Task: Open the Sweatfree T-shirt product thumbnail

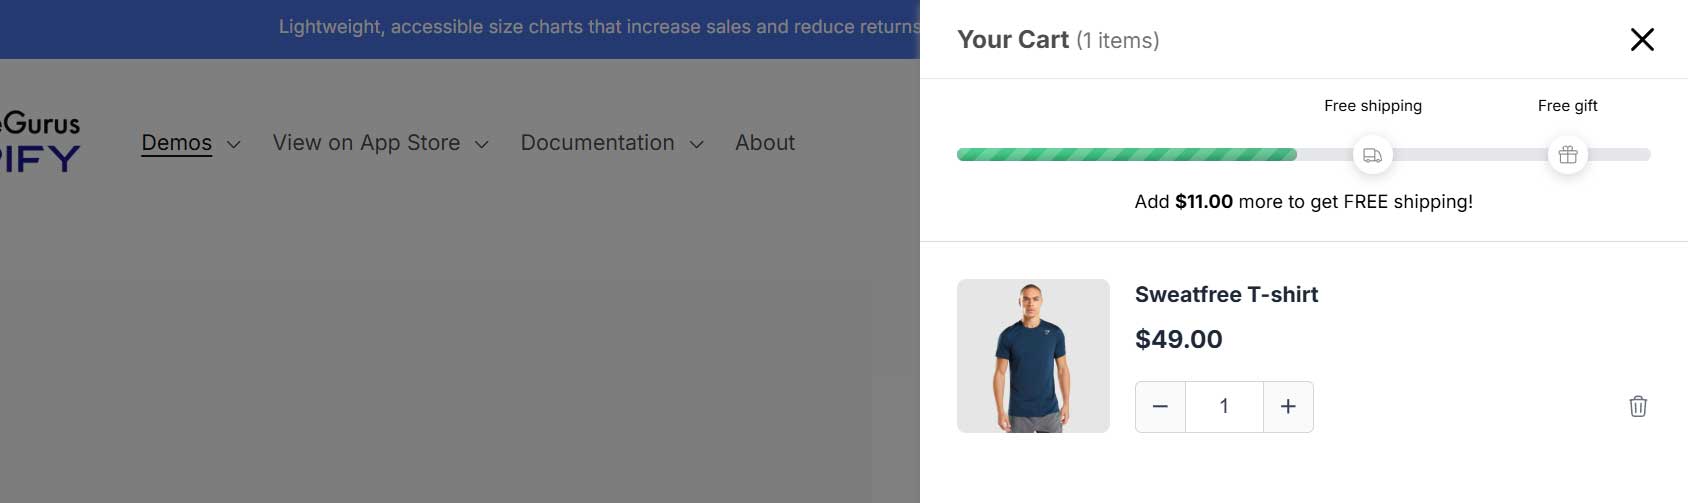Action: pyautogui.click(x=1033, y=356)
